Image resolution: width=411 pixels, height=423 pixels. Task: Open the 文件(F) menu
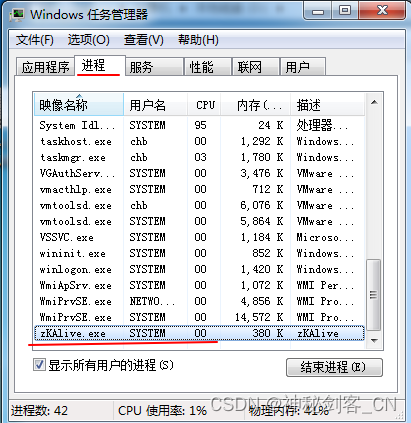coord(34,40)
